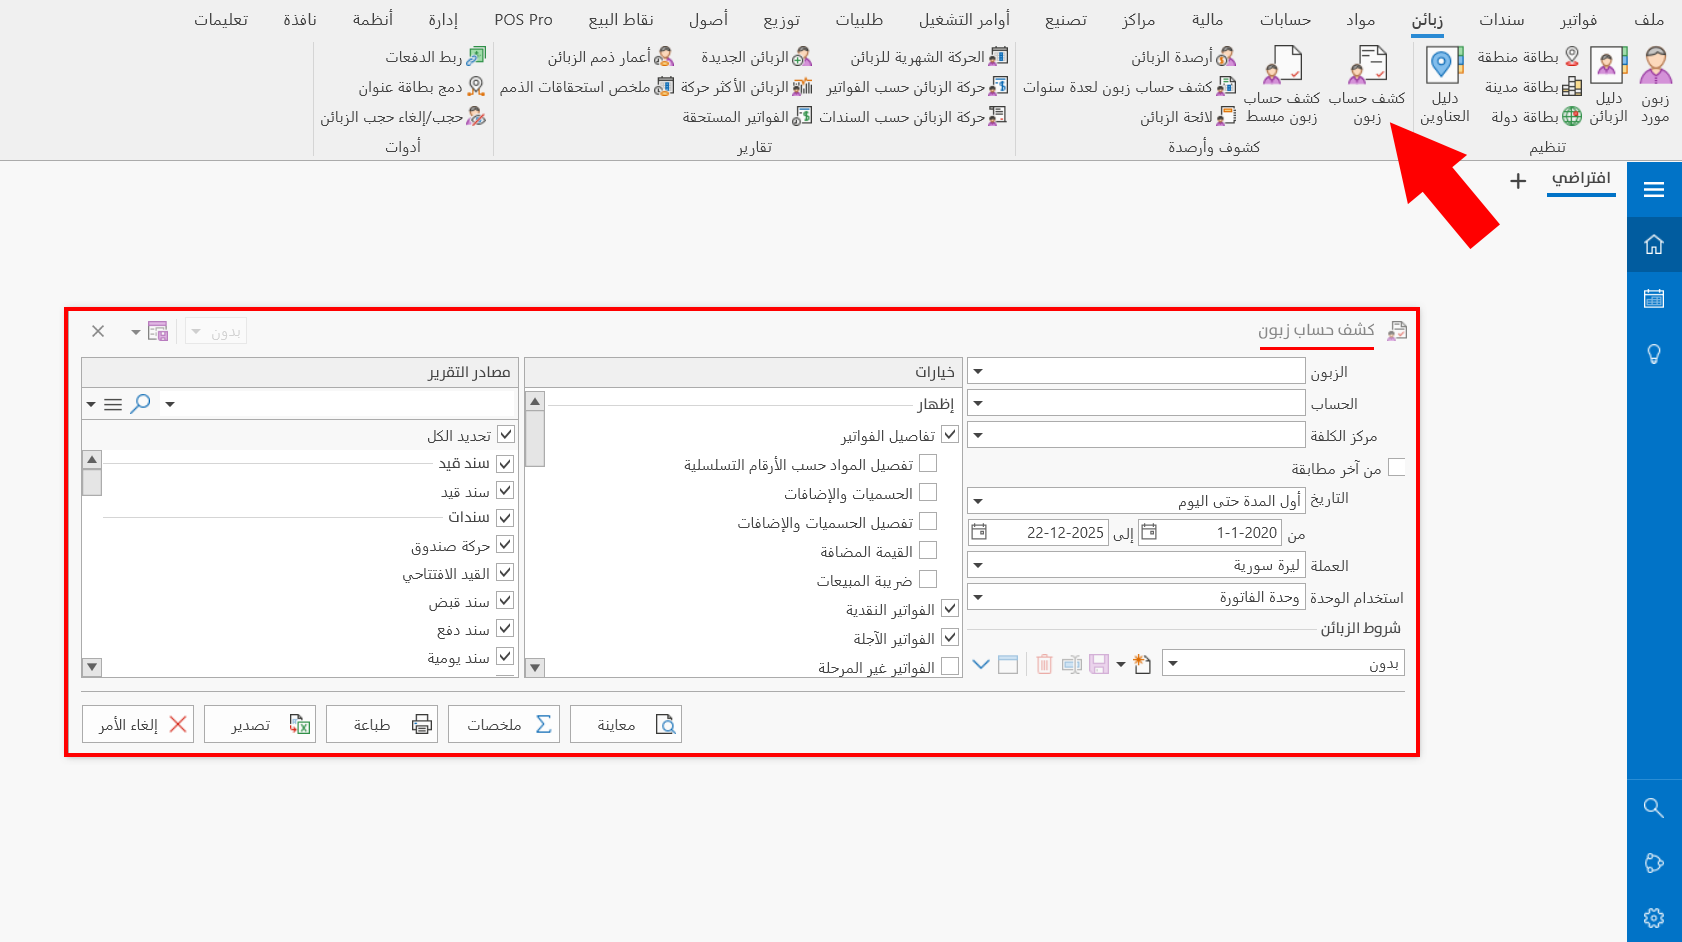Uncheck تفاصيل الفواتير option
Image resolution: width=1682 pixels, height=942 pixels.
point(948,434)
